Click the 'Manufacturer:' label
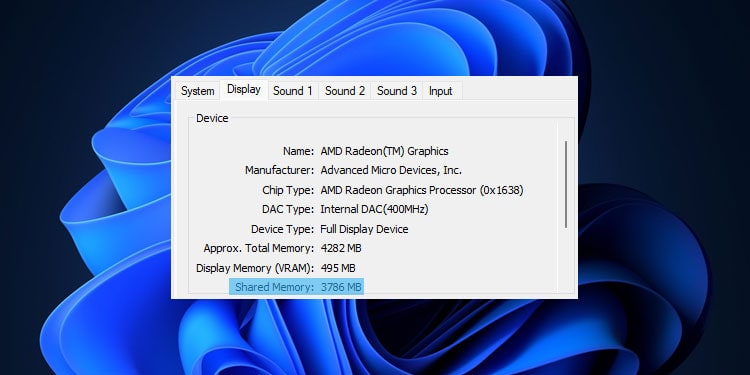750x375 pixels. pos(279,170)
